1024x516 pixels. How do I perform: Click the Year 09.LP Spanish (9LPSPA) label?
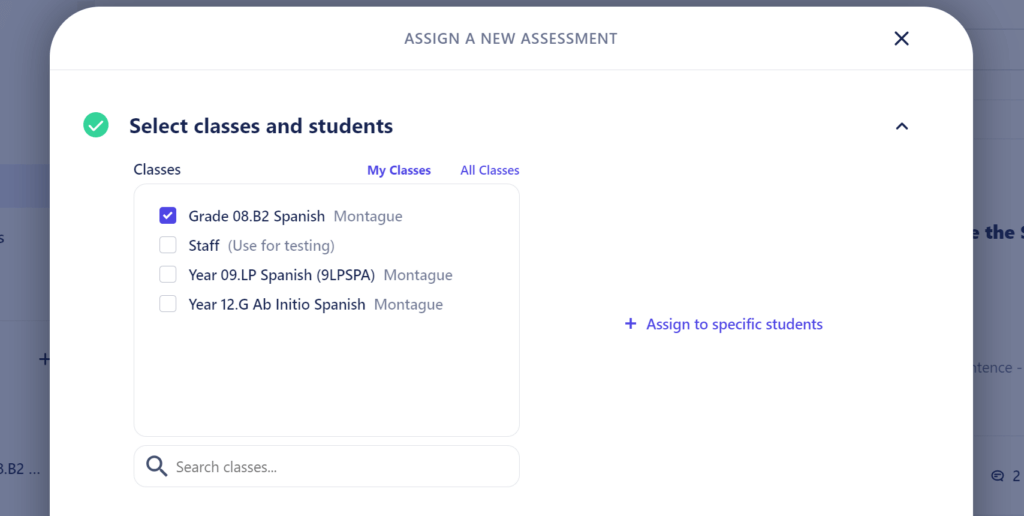(281, 275)
